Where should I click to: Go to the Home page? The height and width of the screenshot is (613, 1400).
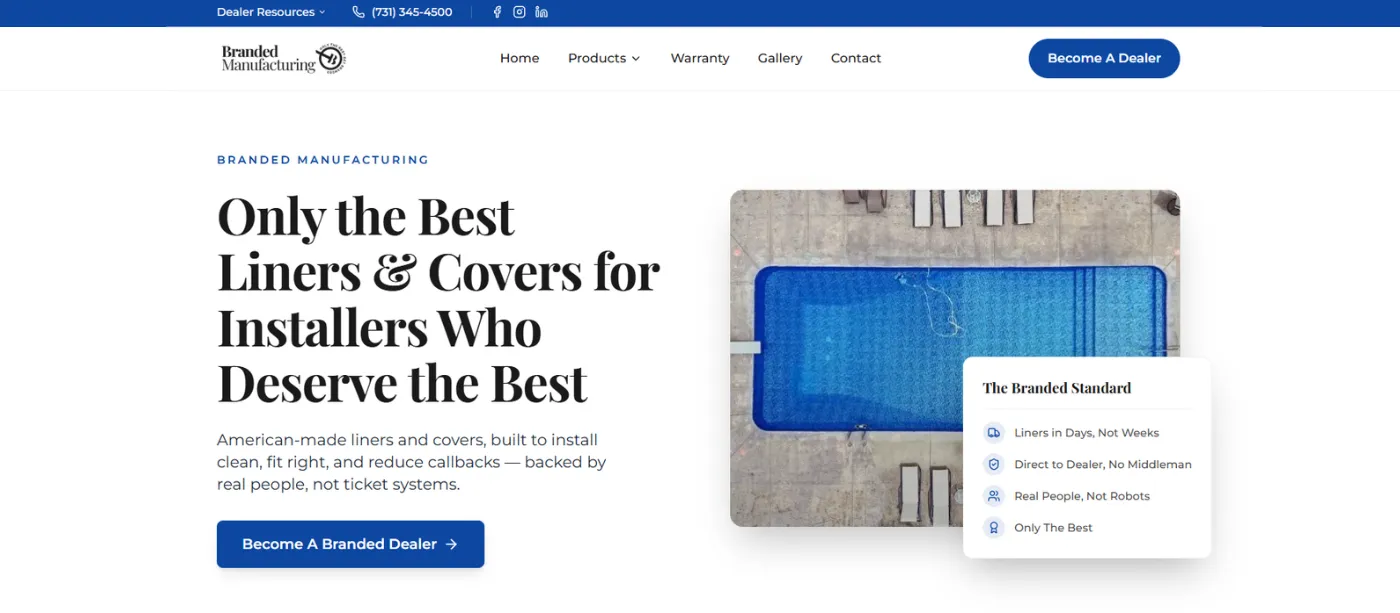[519, 58]
